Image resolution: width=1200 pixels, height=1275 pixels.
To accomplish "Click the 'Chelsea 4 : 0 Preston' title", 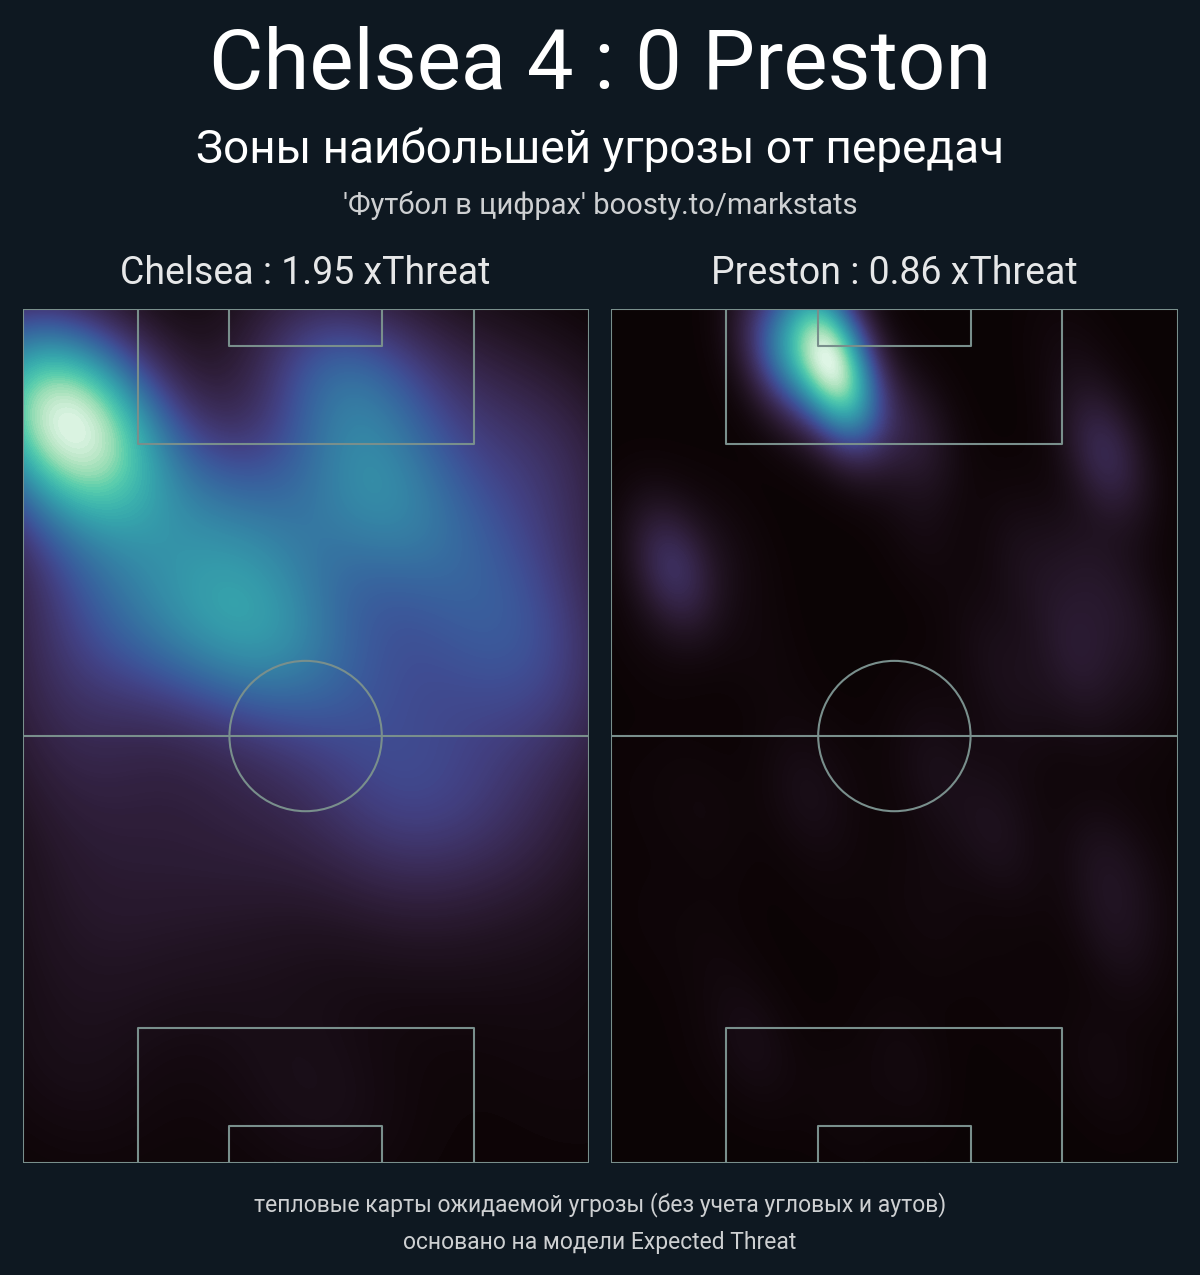I will (x=600, y=61).
